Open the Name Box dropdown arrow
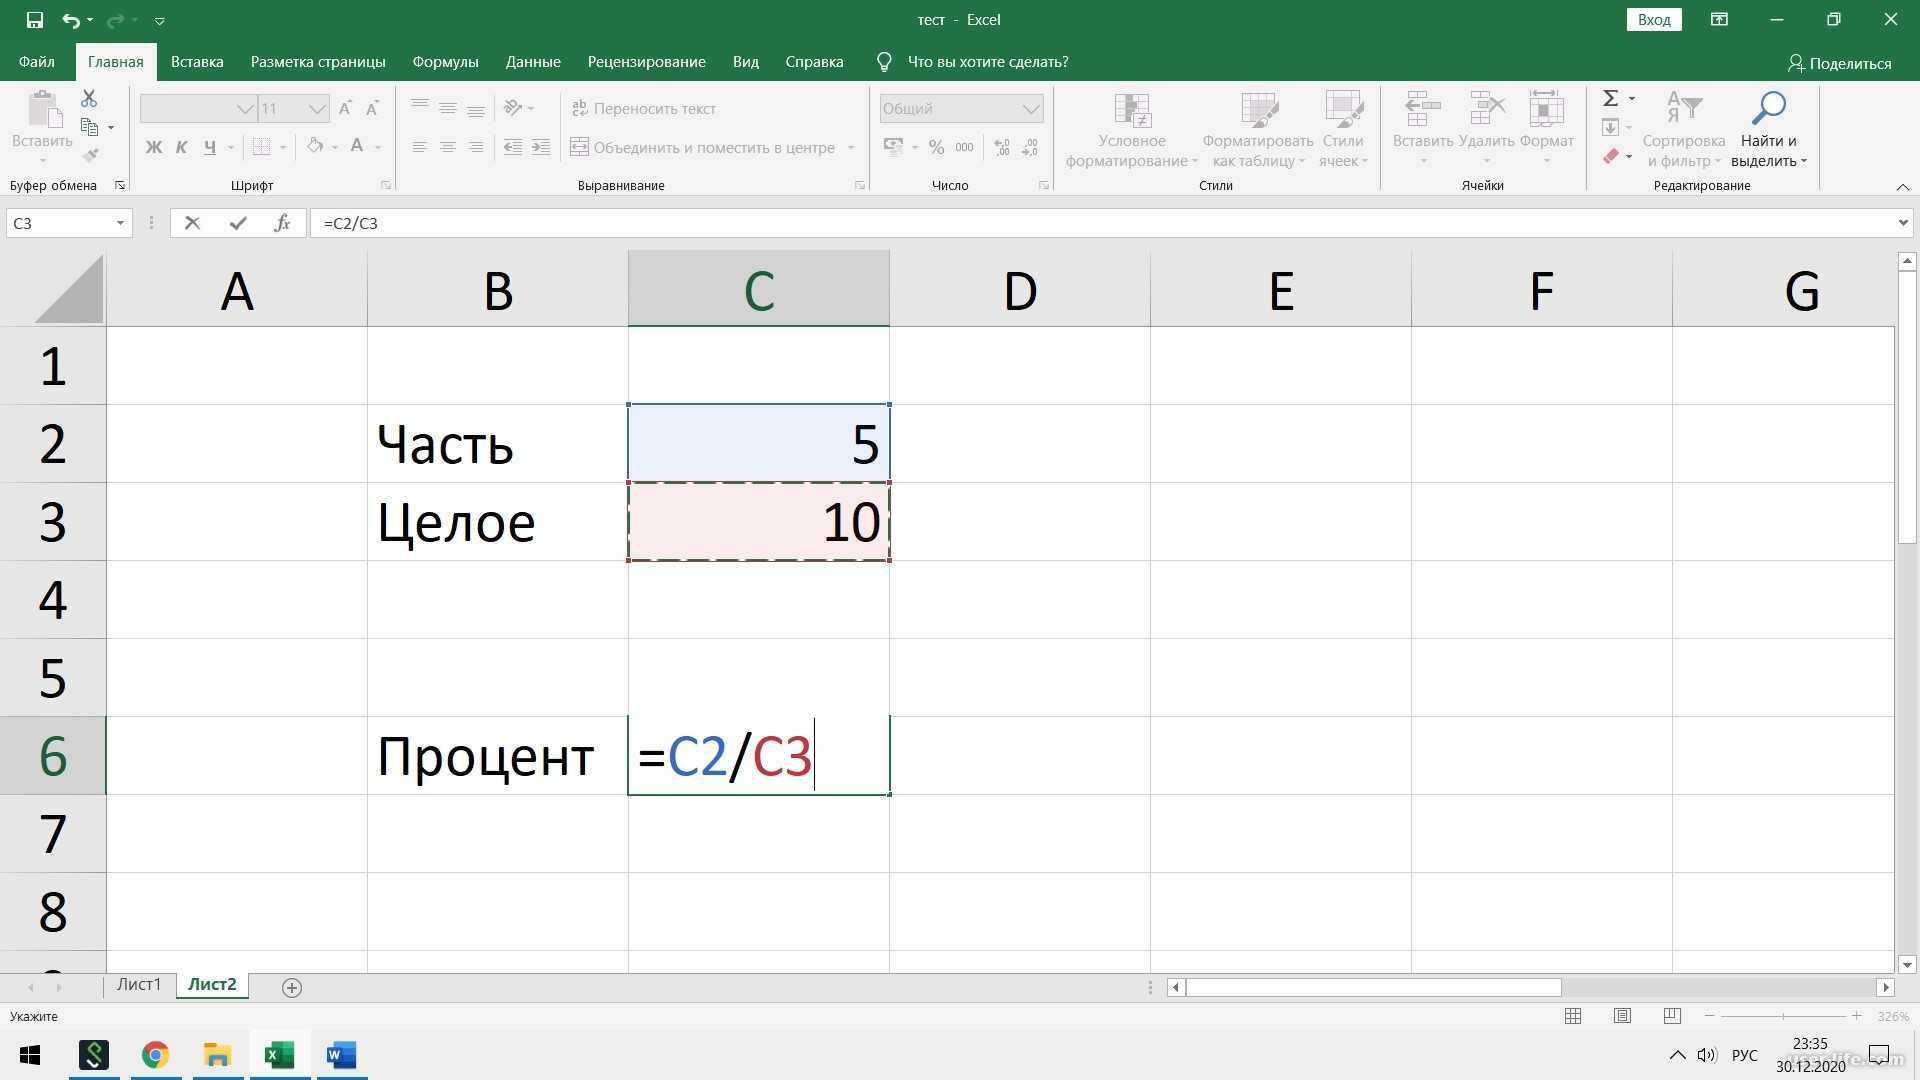The image size is (1920, 1080). pyautogui.click(x=120, y=223)
